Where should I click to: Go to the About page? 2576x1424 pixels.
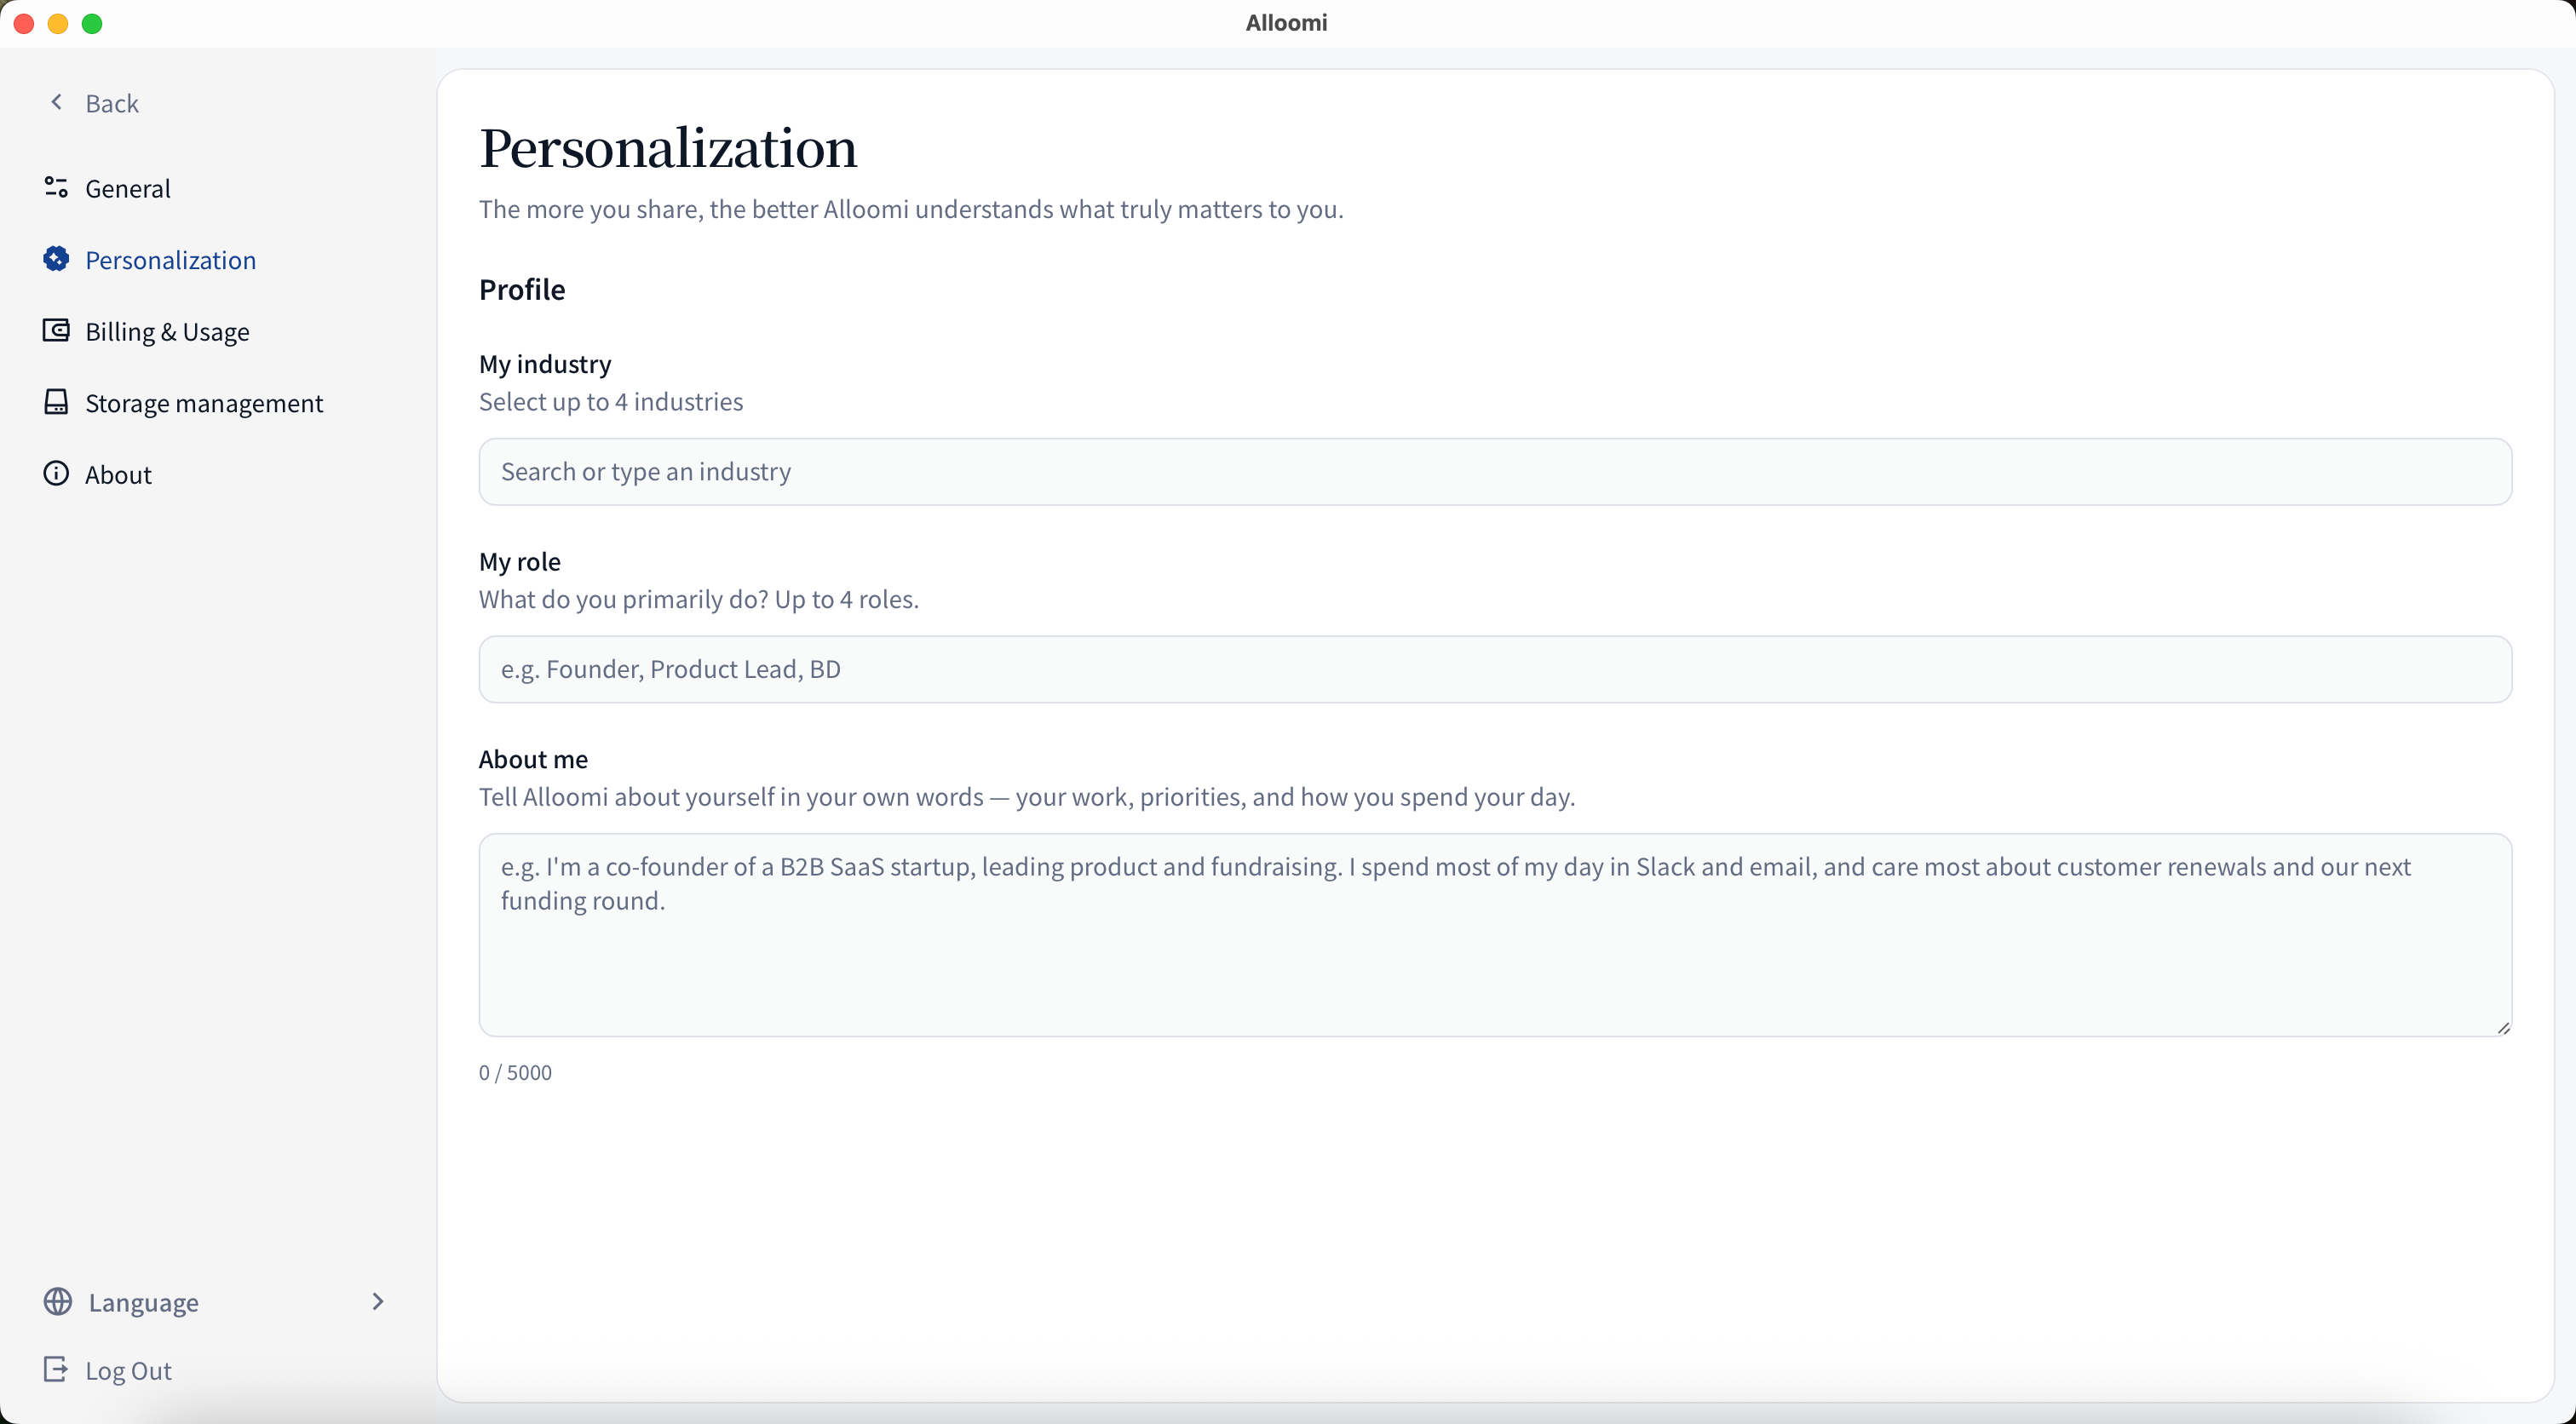[118, 474]
